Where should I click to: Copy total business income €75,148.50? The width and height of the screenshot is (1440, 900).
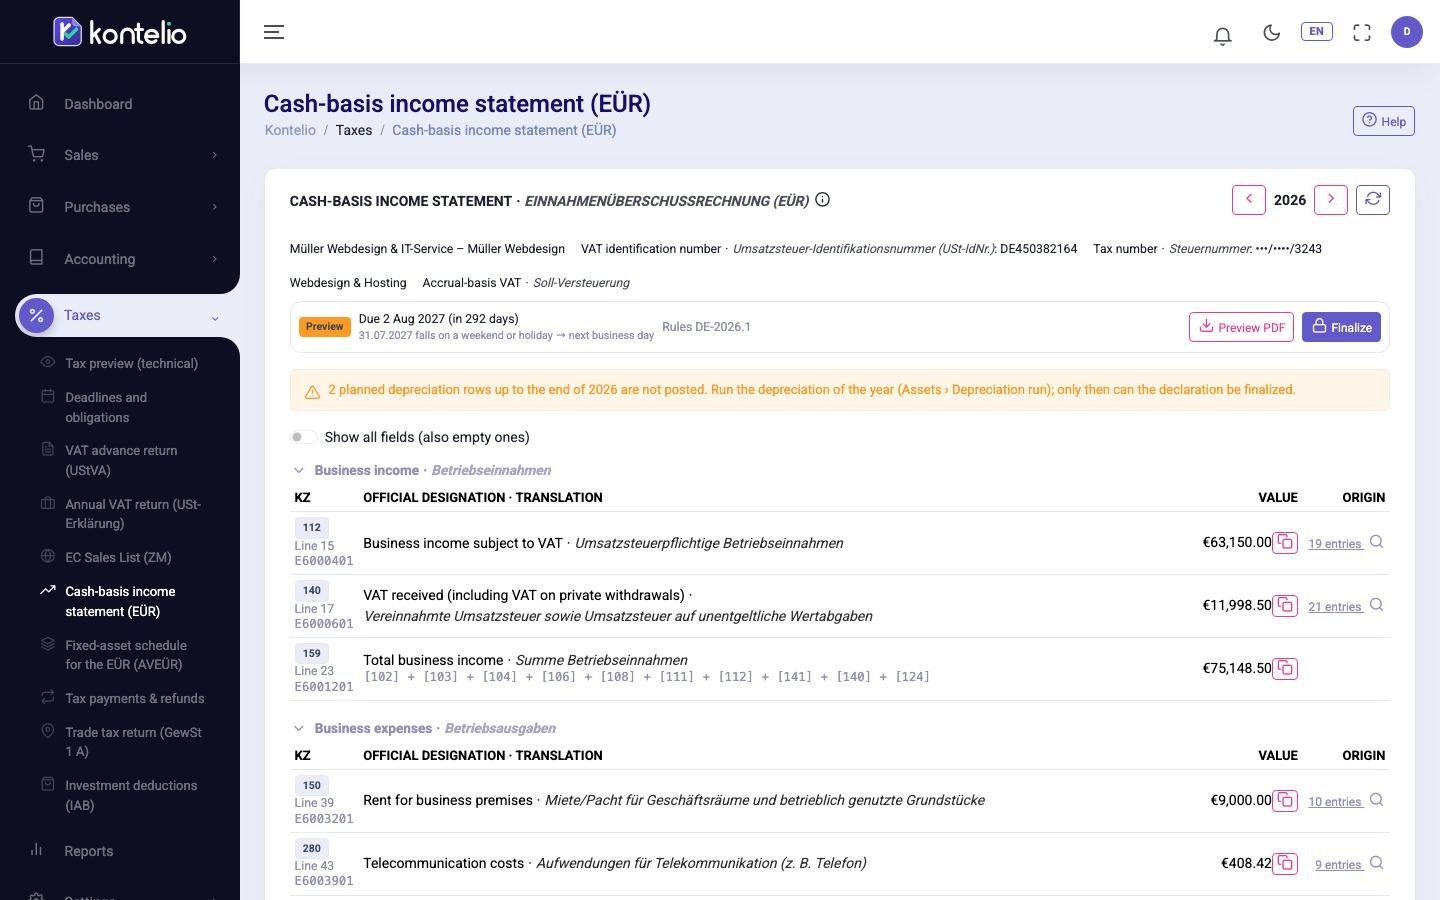(x=1285, y=668)
